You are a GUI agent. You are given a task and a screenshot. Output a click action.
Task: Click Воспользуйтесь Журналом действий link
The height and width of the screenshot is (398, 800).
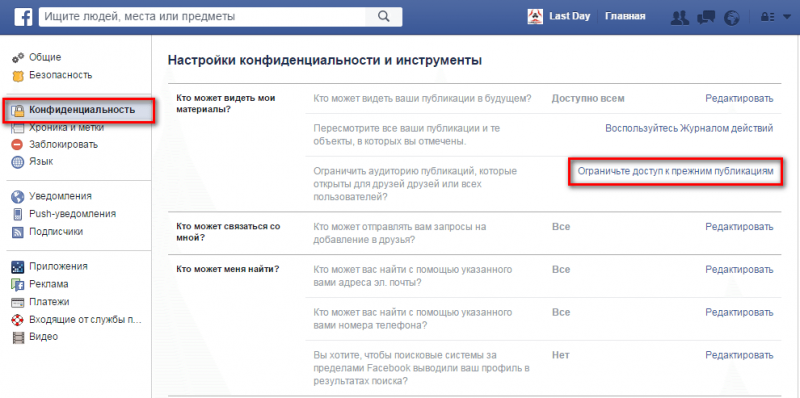(689, 128)
